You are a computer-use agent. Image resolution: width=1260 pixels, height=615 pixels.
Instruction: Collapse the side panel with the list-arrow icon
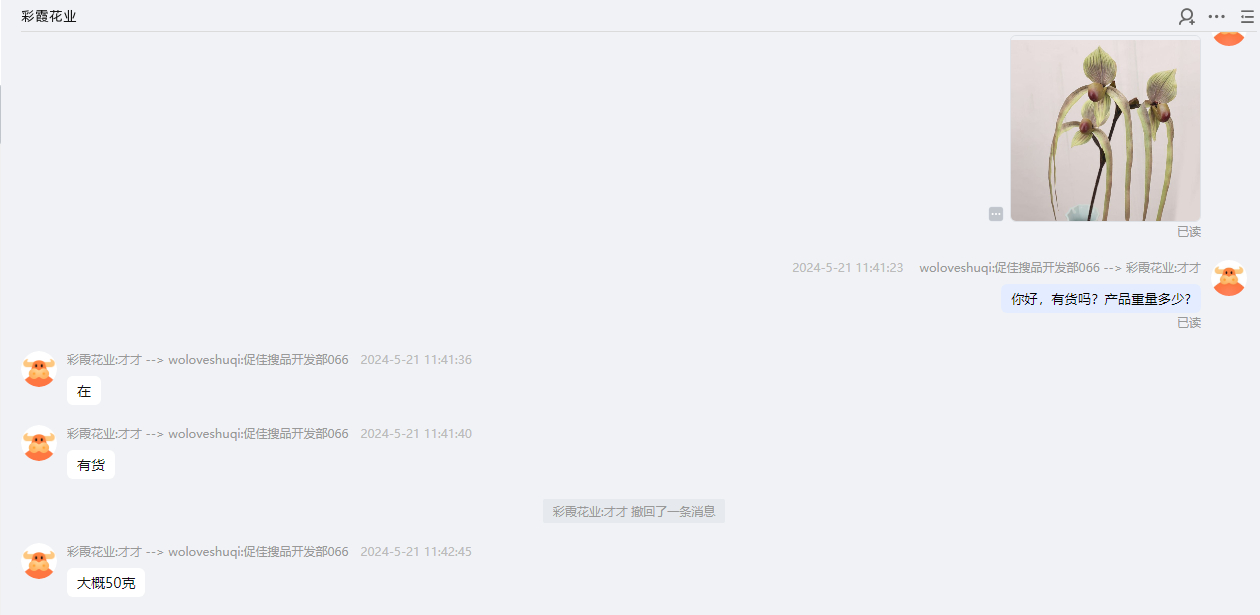point(1247,16)
